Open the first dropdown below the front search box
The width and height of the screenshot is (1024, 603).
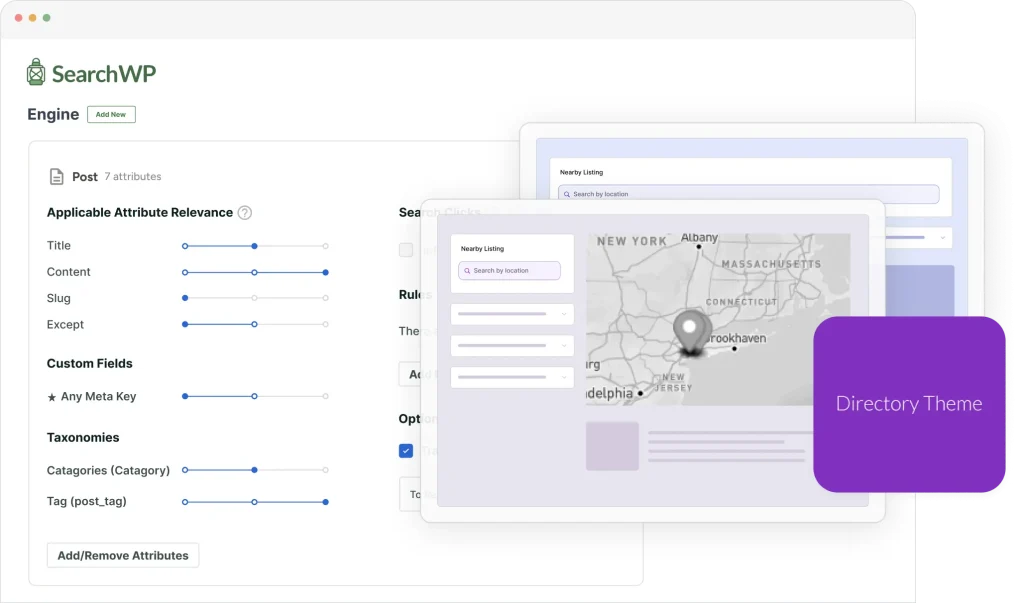coord(512,314)
